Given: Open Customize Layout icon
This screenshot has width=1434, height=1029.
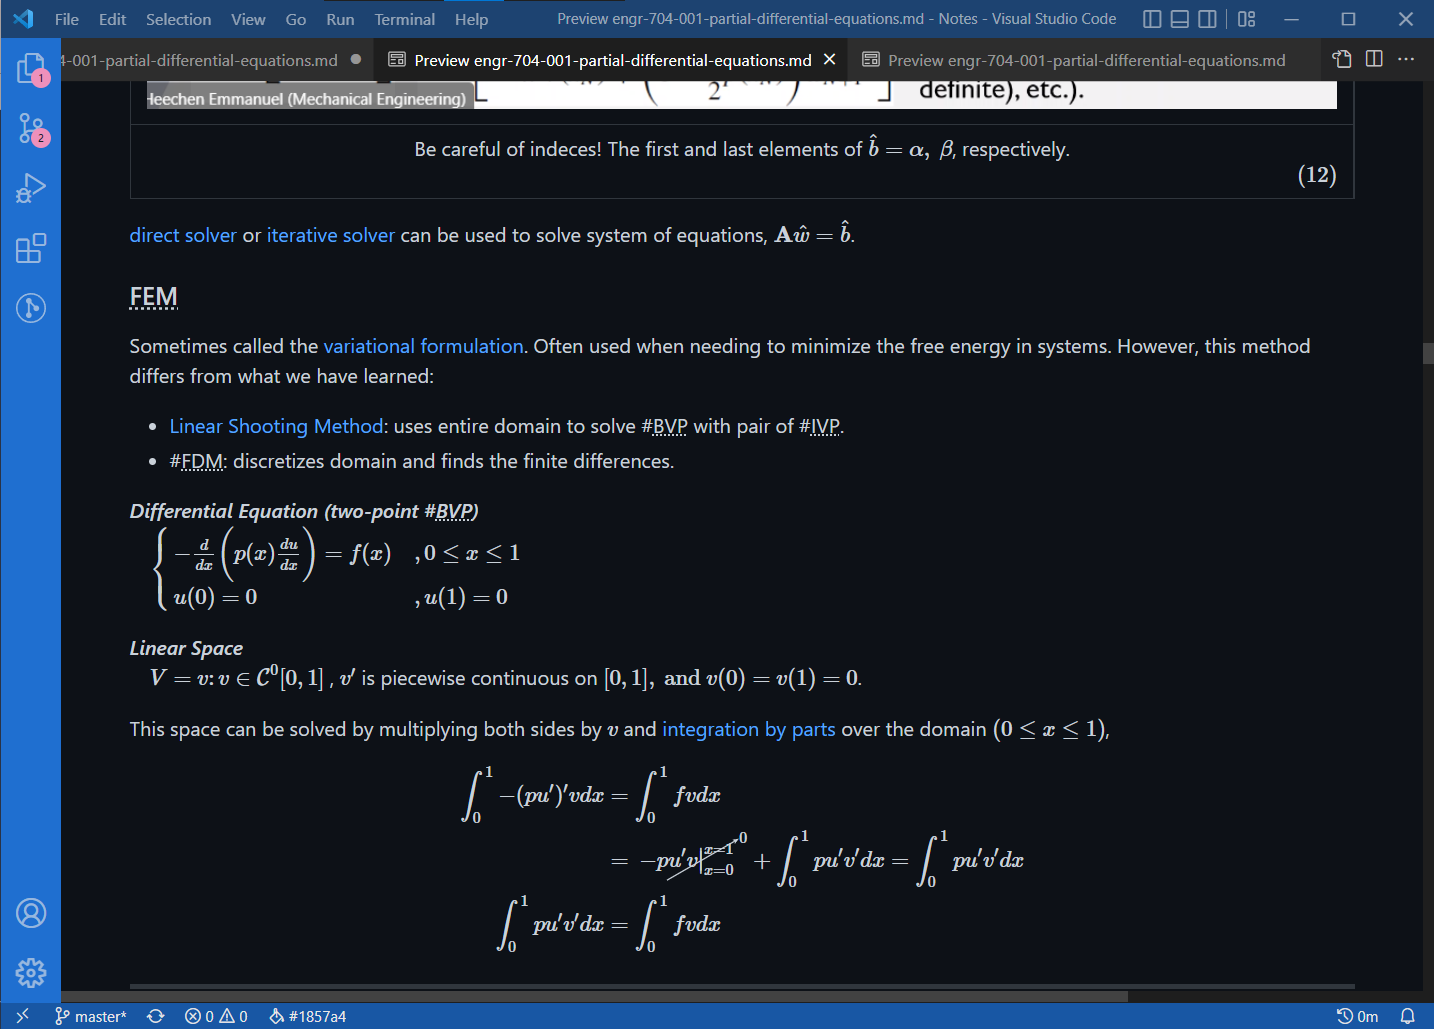Looking at the screenshot, I should tap(1246, 19).
